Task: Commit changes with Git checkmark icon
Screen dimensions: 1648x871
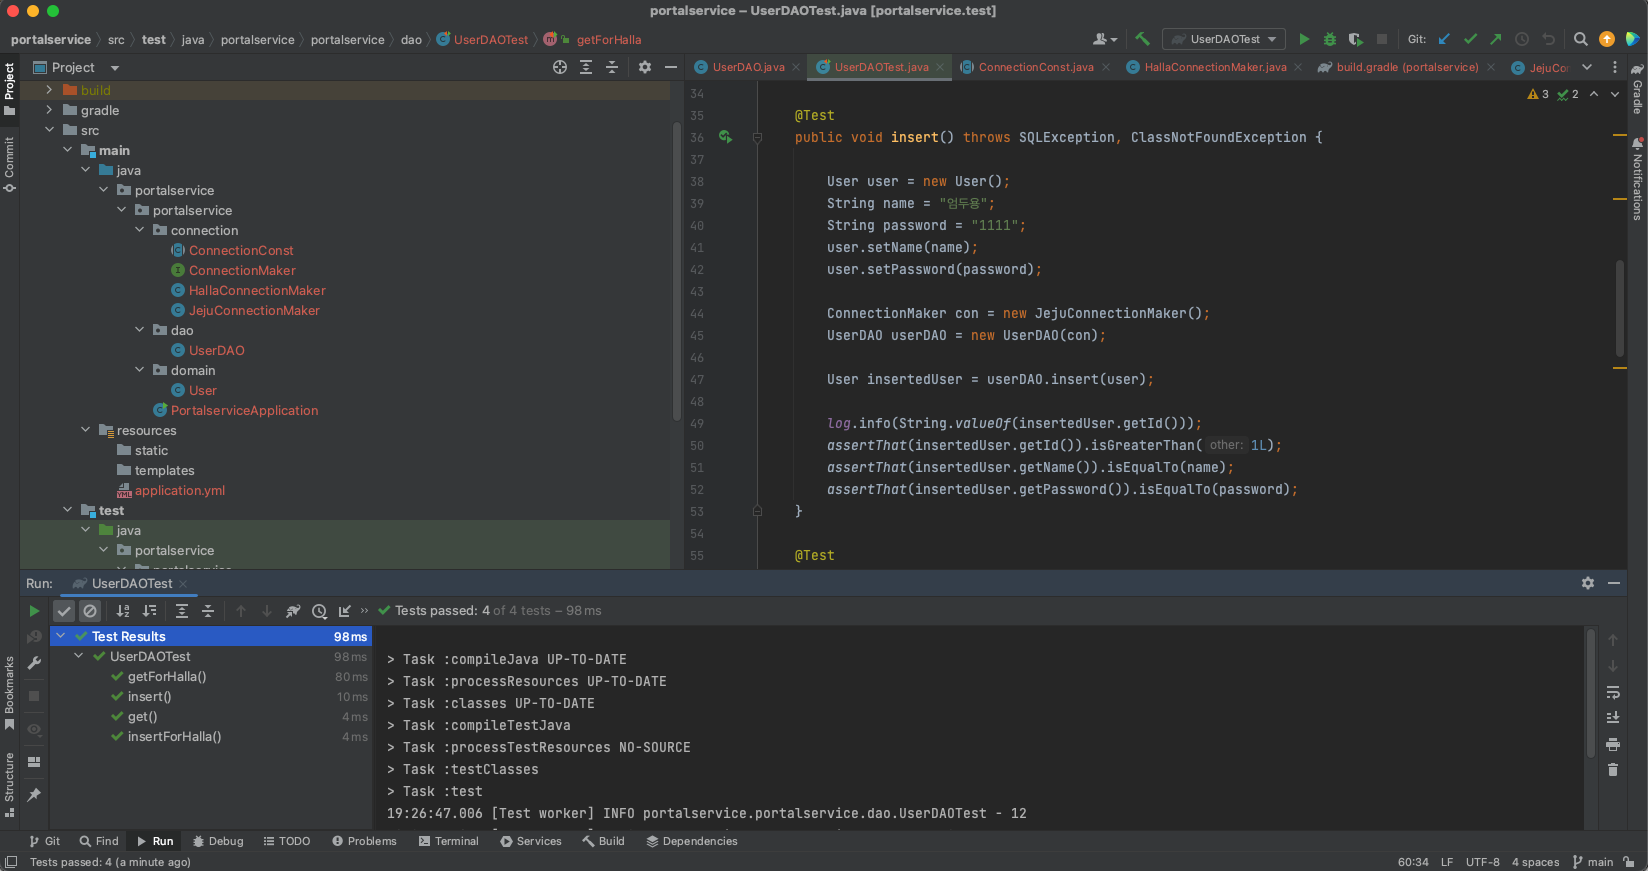Action: [x=1470, y=39]
